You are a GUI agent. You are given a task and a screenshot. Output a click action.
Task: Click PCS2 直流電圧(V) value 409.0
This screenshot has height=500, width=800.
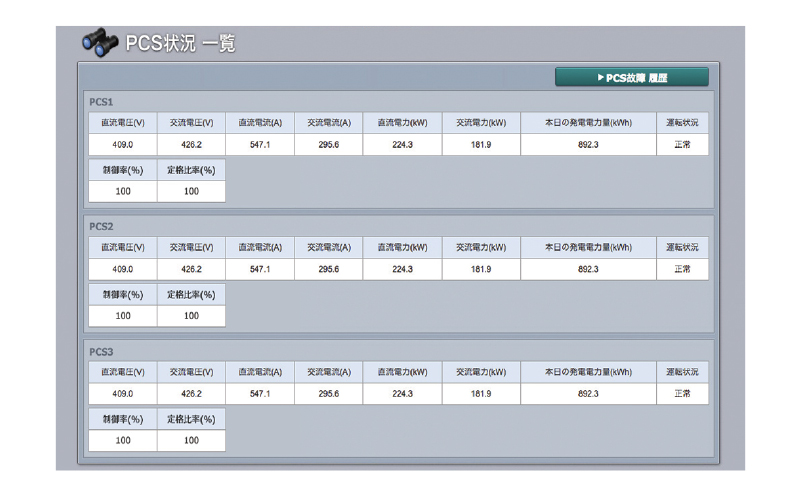(123, 269)
